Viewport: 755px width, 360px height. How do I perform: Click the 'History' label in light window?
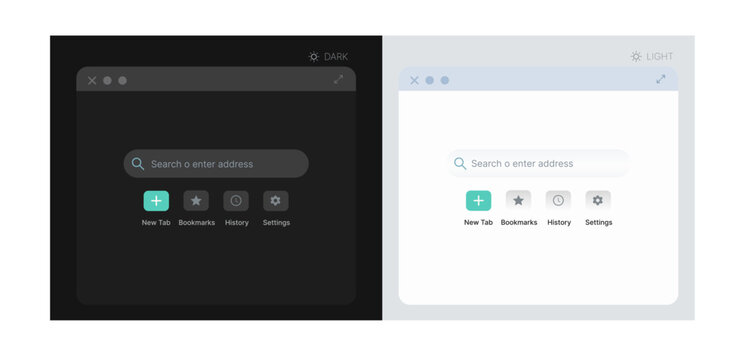[x=559, y=222]
